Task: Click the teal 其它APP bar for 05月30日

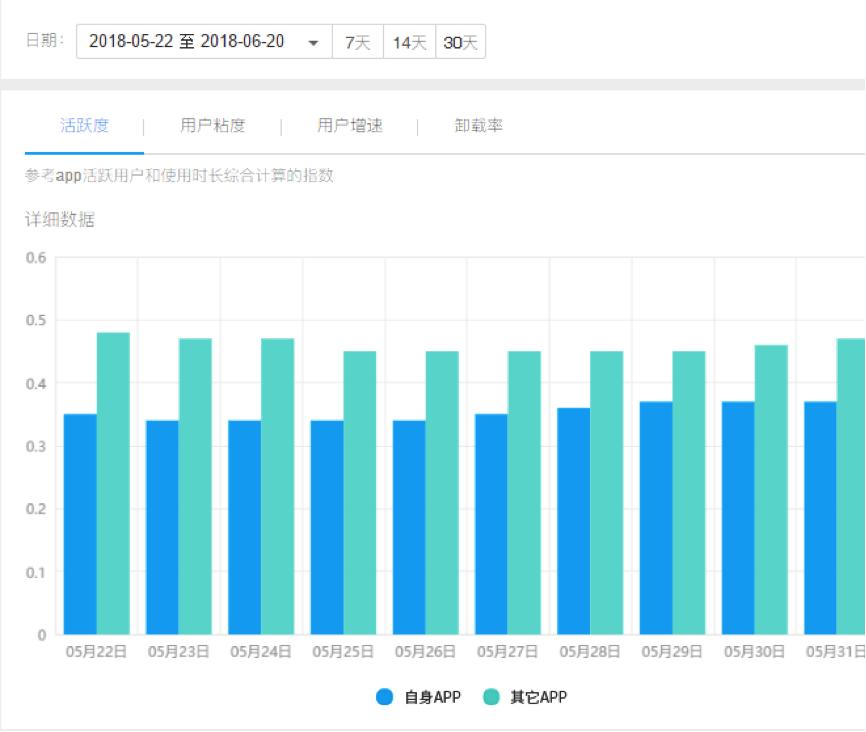Action: pyautogui.click(x=771, y=489)
